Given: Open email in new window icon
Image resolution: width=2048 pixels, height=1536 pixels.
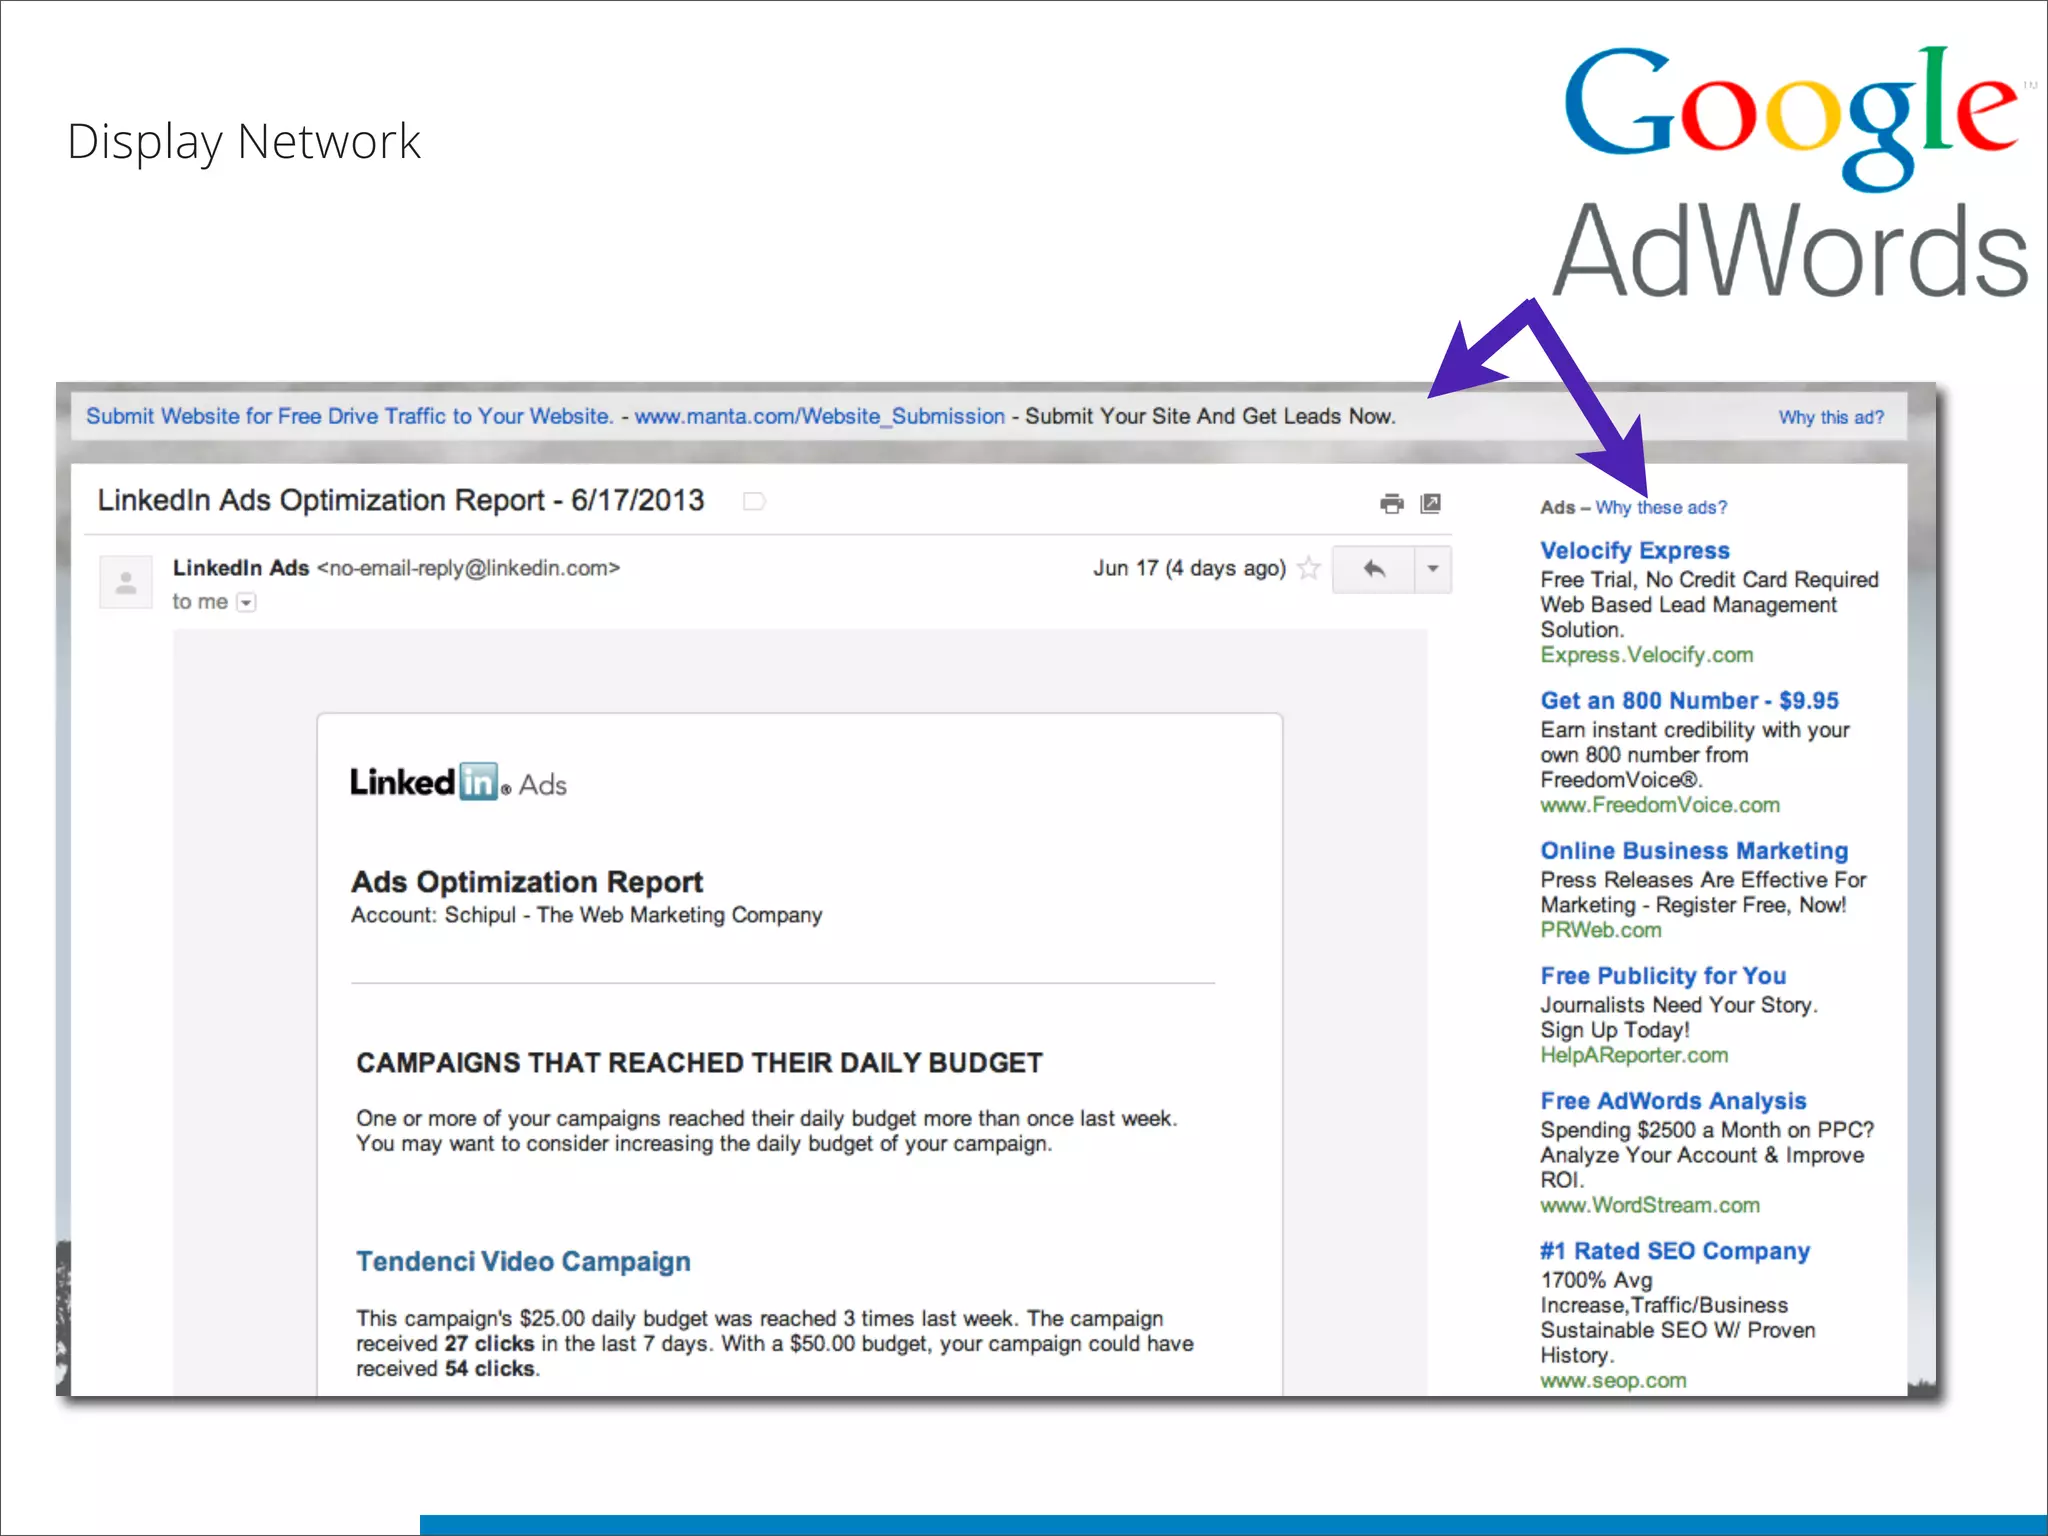Looking at the screenshot, I should click(1431, 503).
